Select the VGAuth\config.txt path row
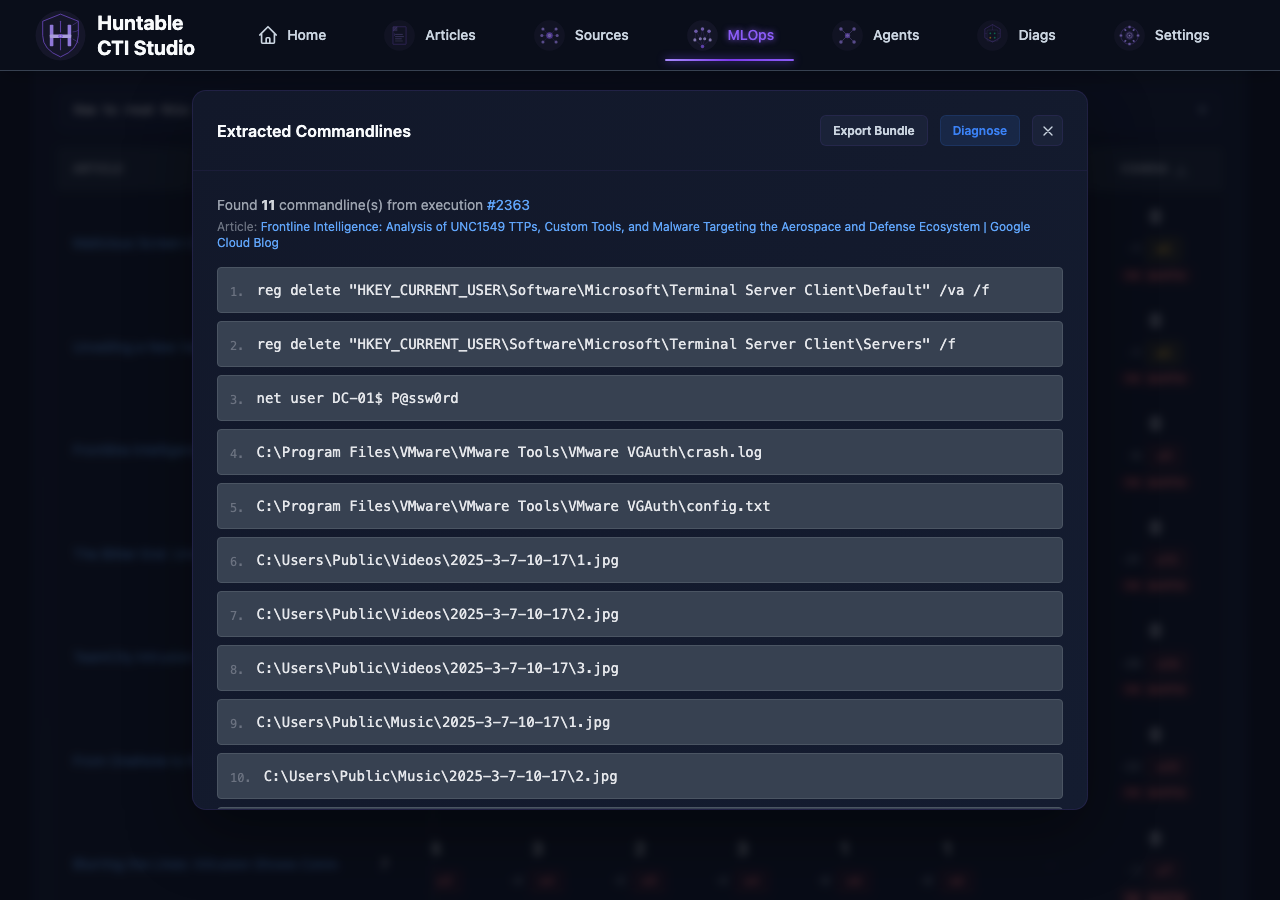1280x900 pixels. [x=640, y=506]
